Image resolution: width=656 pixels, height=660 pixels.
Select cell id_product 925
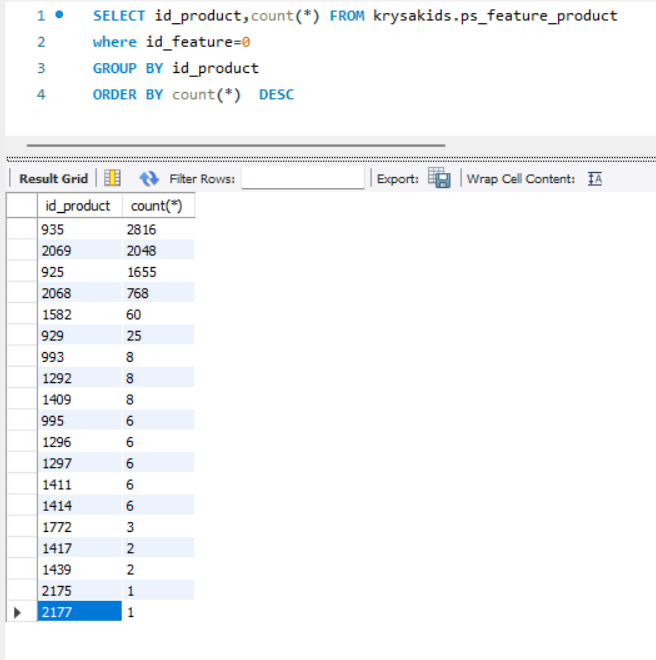[x=80, y=272]
